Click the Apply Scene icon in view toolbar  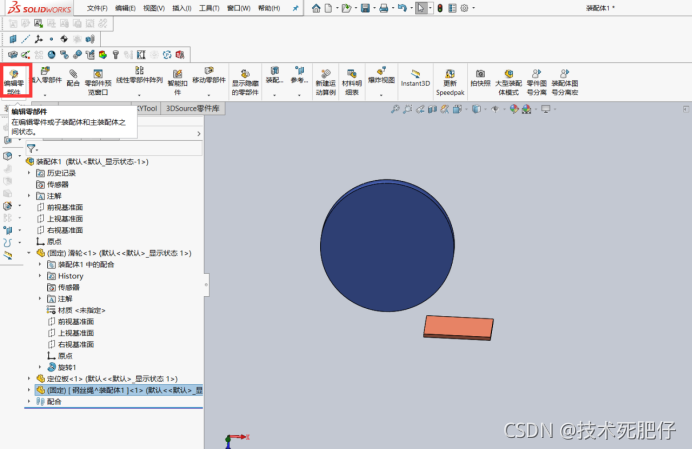(526, 109)
